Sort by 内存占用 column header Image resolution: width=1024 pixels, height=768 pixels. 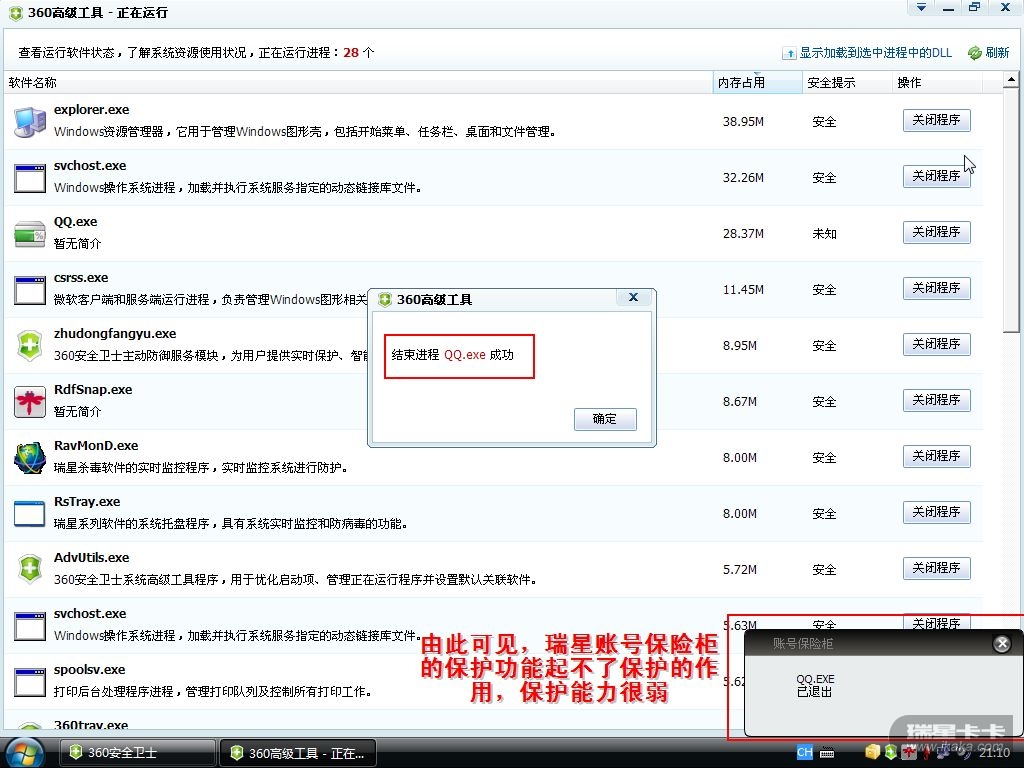[758, 83]
